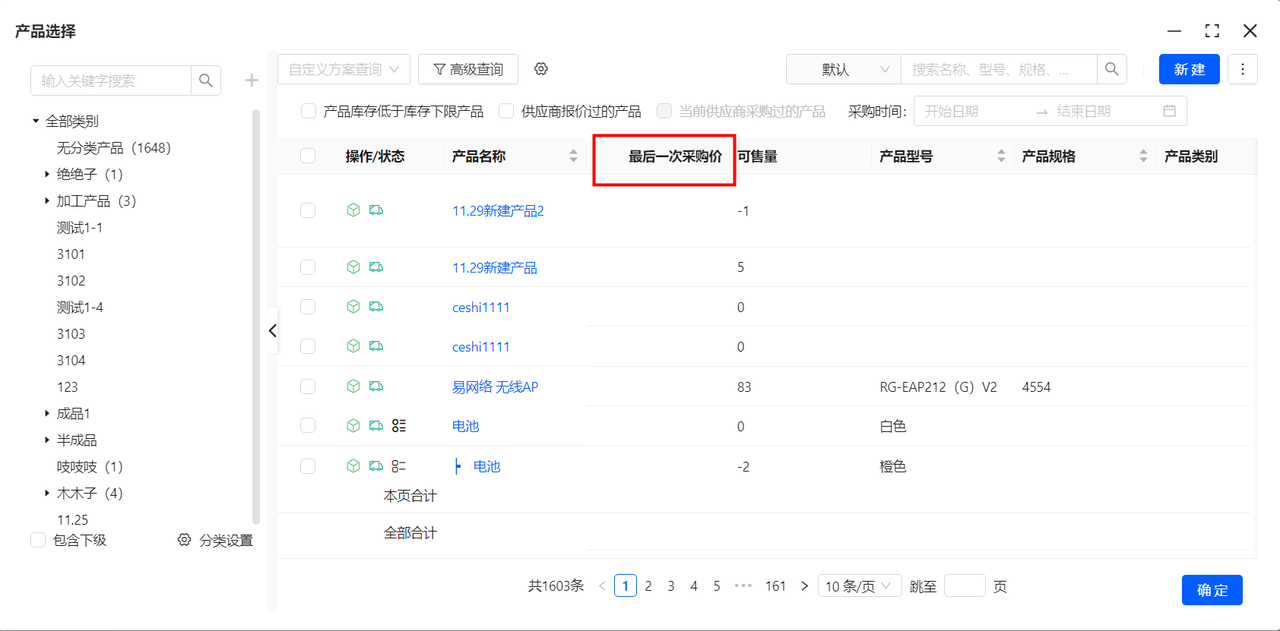
Task: Click the cube icon in 11.29新建产品 row
Action: [x=353, y=267]
